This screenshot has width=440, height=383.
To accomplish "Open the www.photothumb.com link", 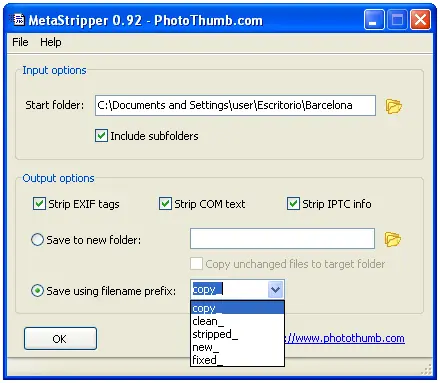I will pos(345,338).
